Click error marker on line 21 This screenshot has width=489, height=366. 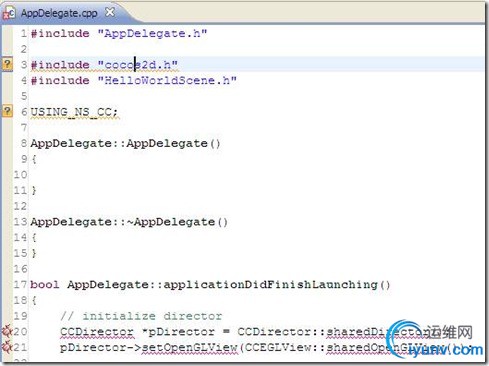7,347
